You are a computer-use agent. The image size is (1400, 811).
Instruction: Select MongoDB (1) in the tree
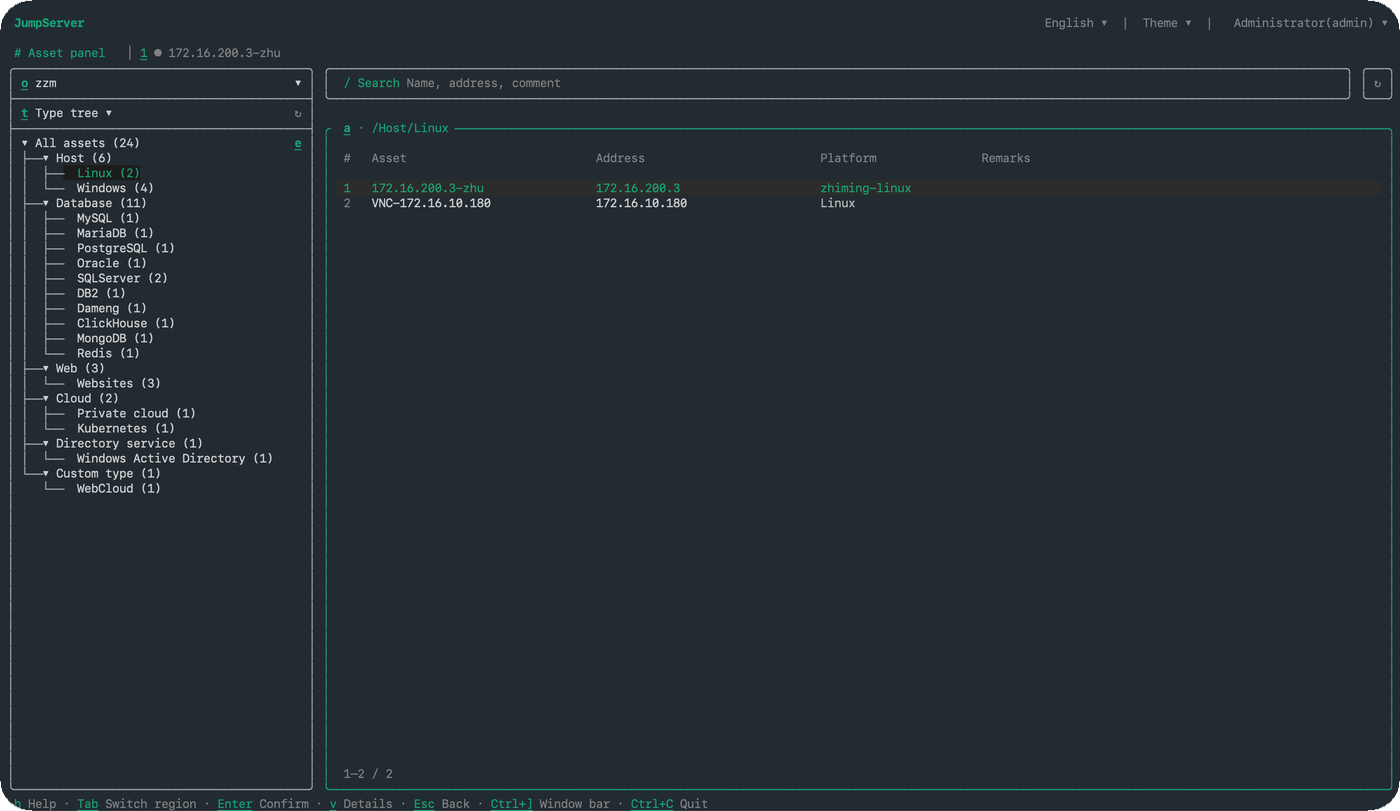tap(115, 339)
